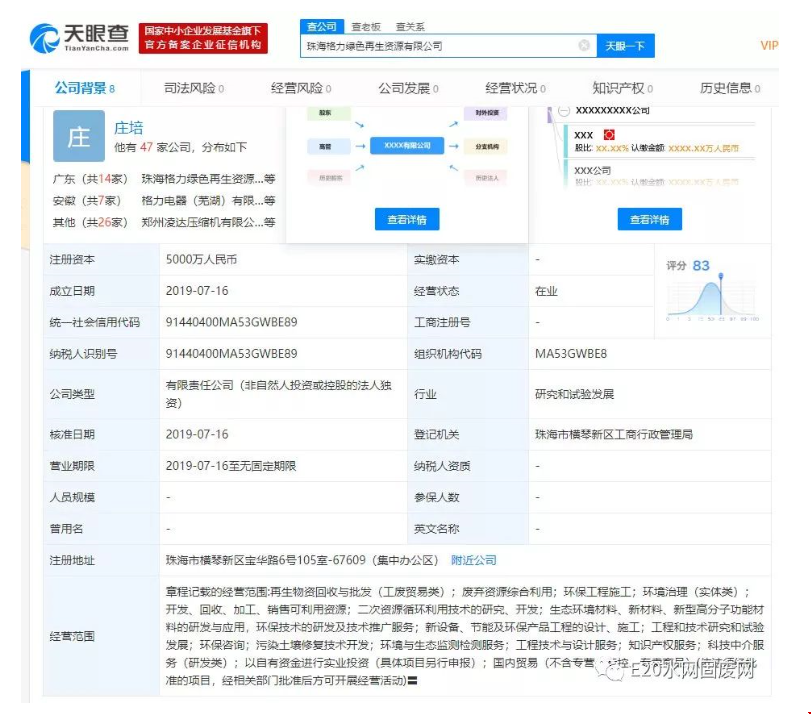This screenshot has height=714, width=811.
Task: Clear the search box with the X icon
Action: click(584, 46)
